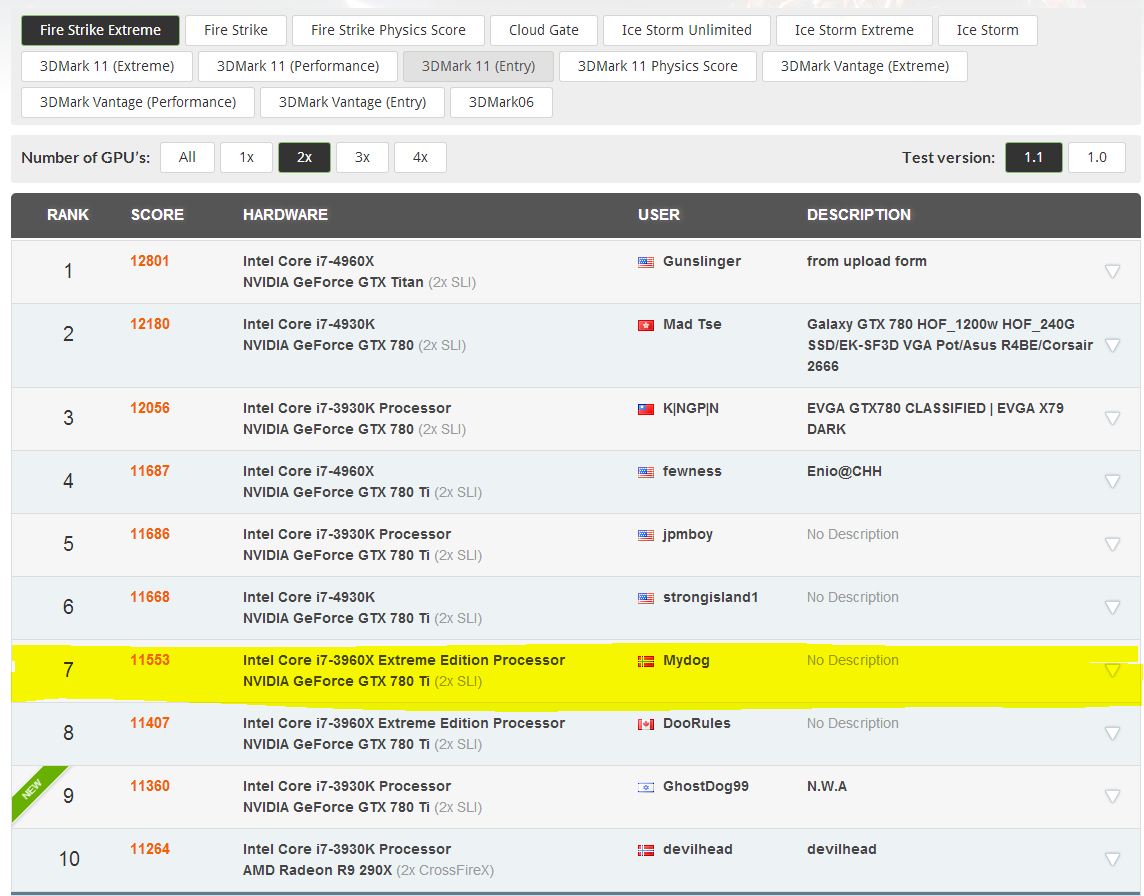
Task: Open the score 12801 result
Action: point(150,261)
